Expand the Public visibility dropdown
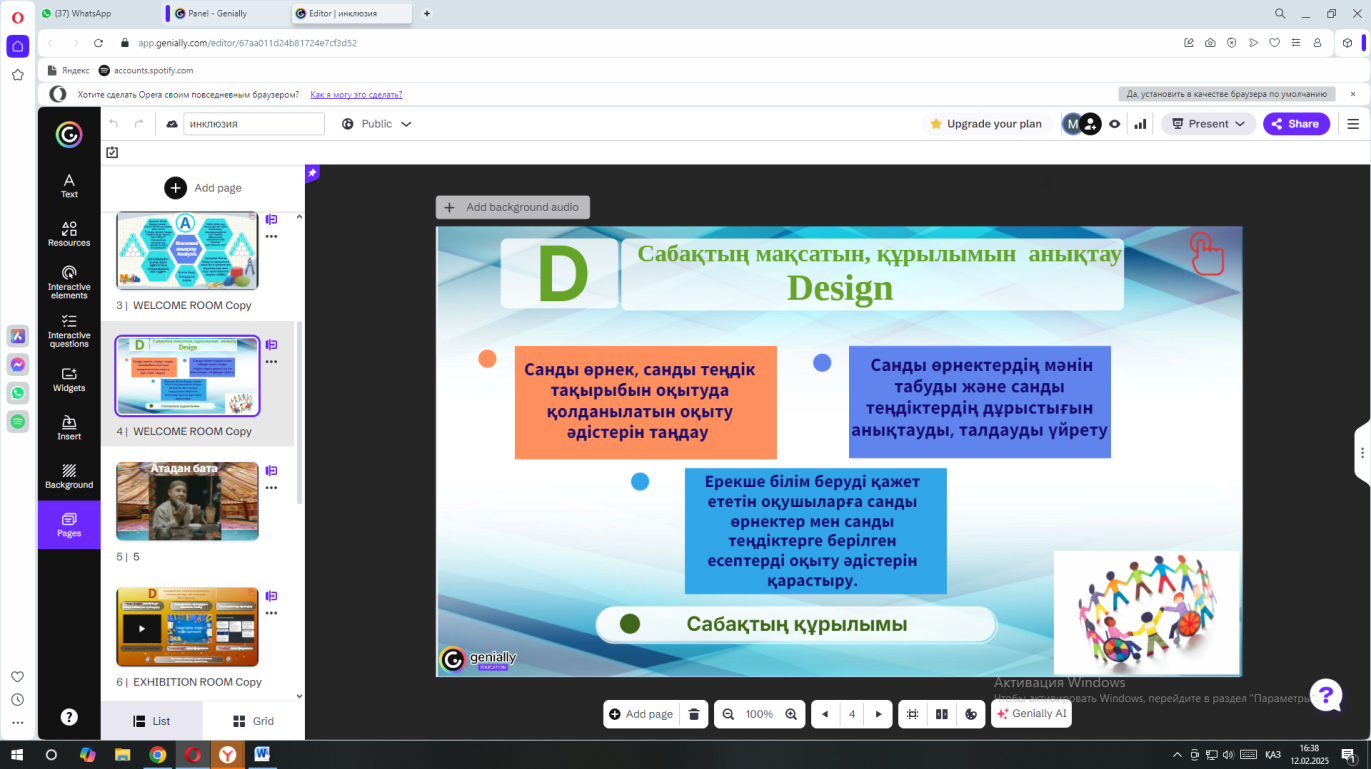 click(x=376, y=124)
